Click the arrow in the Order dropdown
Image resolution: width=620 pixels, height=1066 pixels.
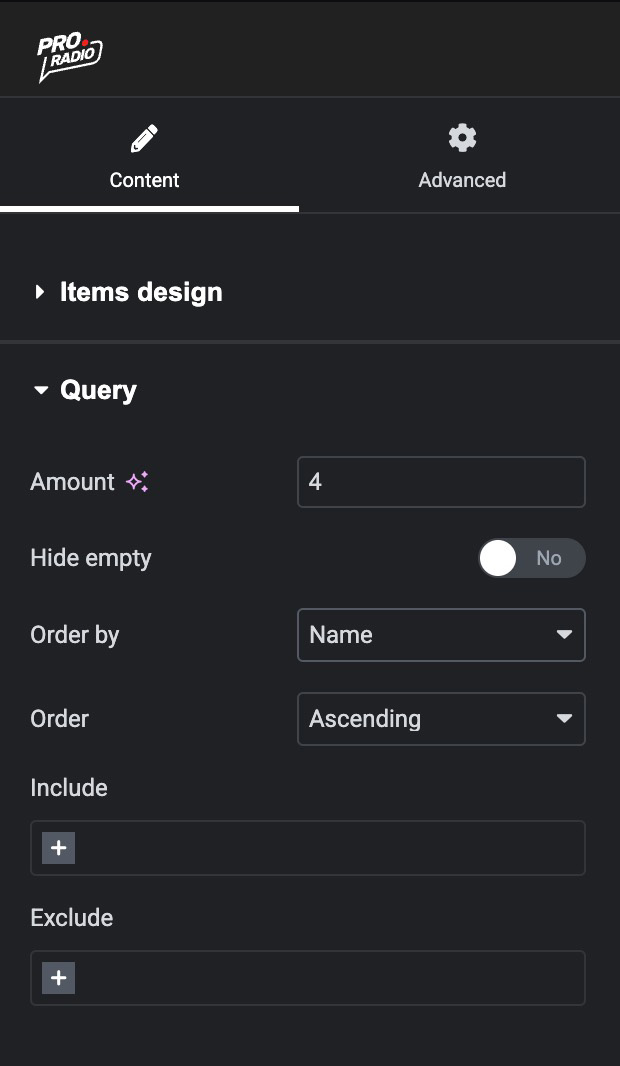pos(564,719)
